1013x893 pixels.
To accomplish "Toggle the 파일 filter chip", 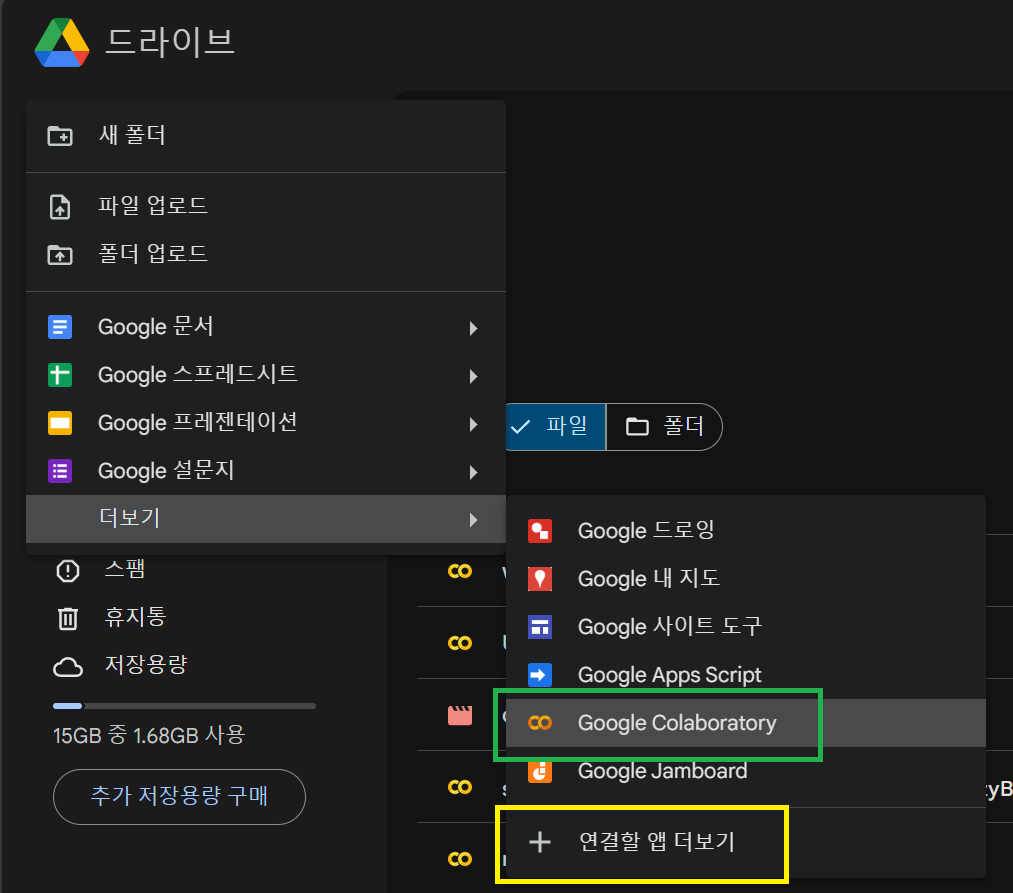I will click(x=555, y=426).
